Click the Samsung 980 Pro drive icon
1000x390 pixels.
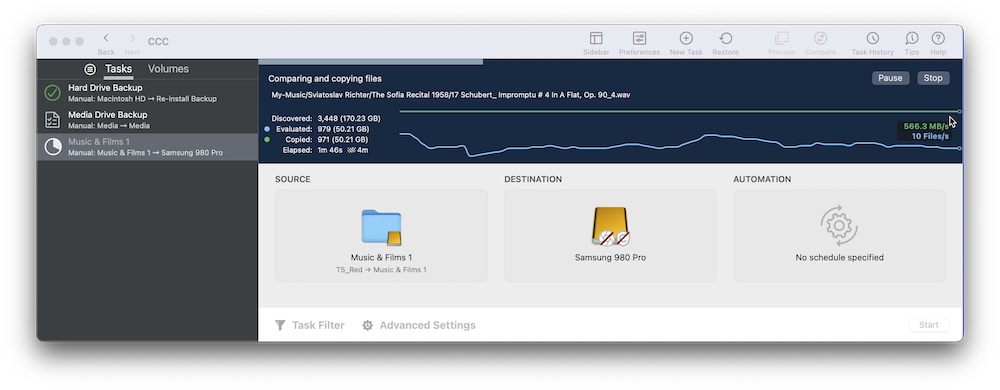pyautogui.click(x=610, y=226)
